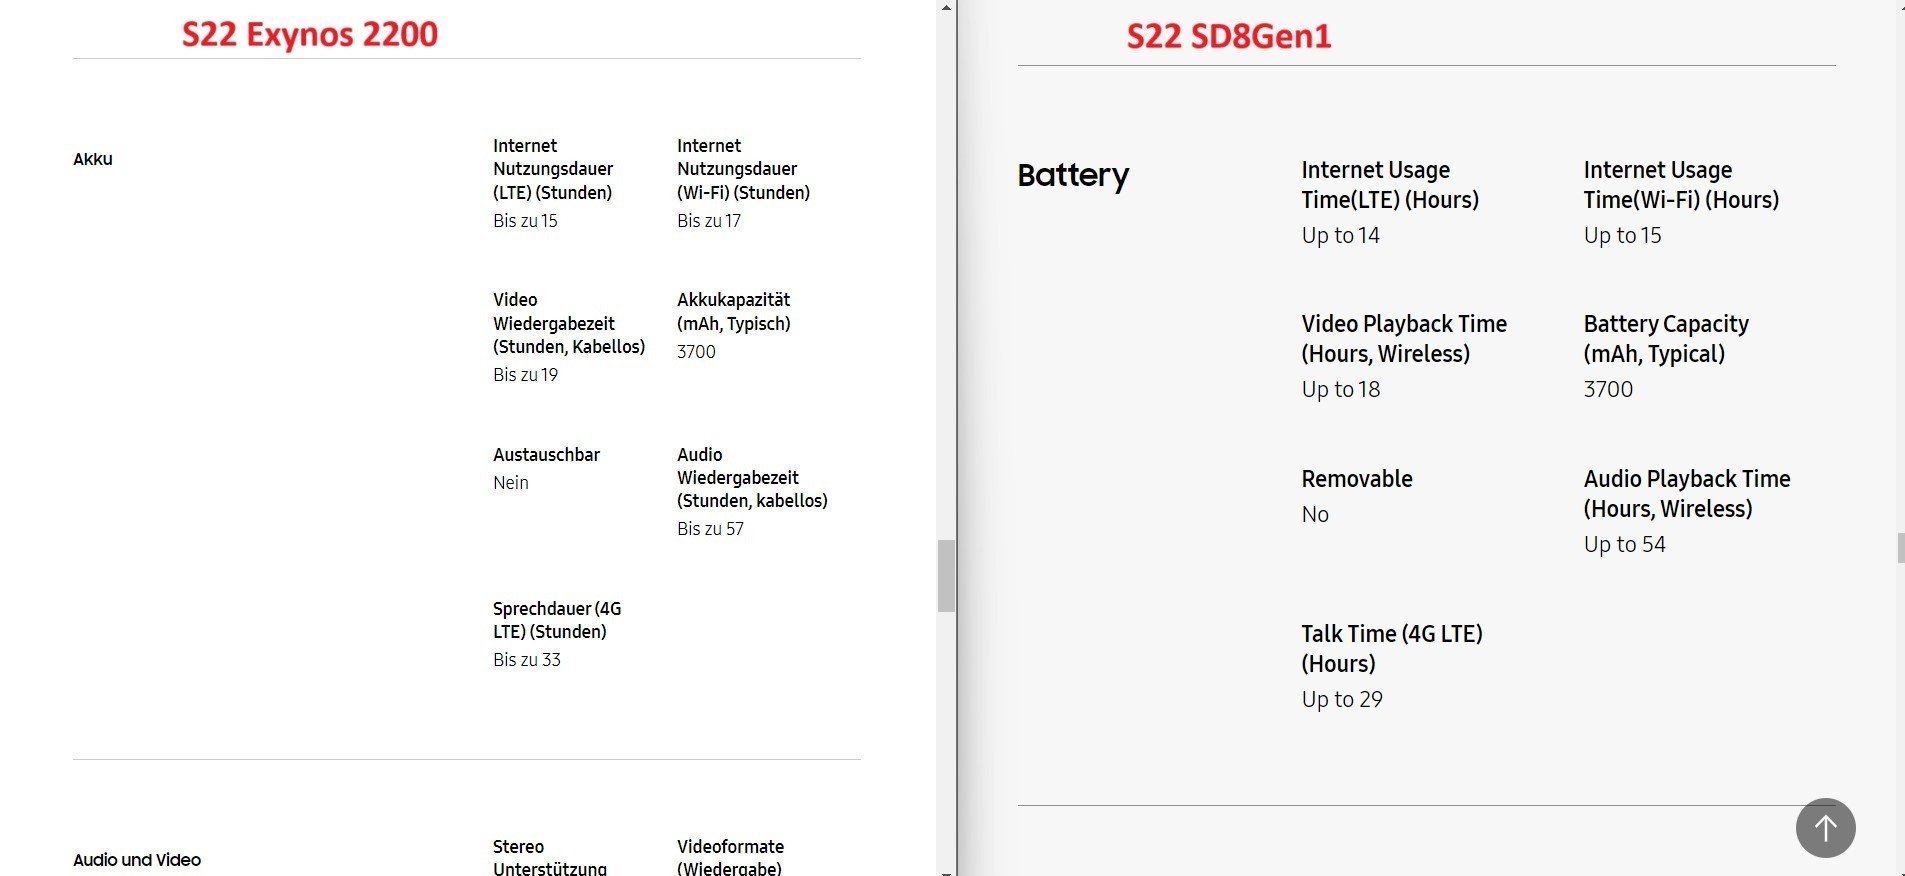Click the Internet Usage Time(Wi-Fi) label
1905x876 pixels.
pos(1680,185)
